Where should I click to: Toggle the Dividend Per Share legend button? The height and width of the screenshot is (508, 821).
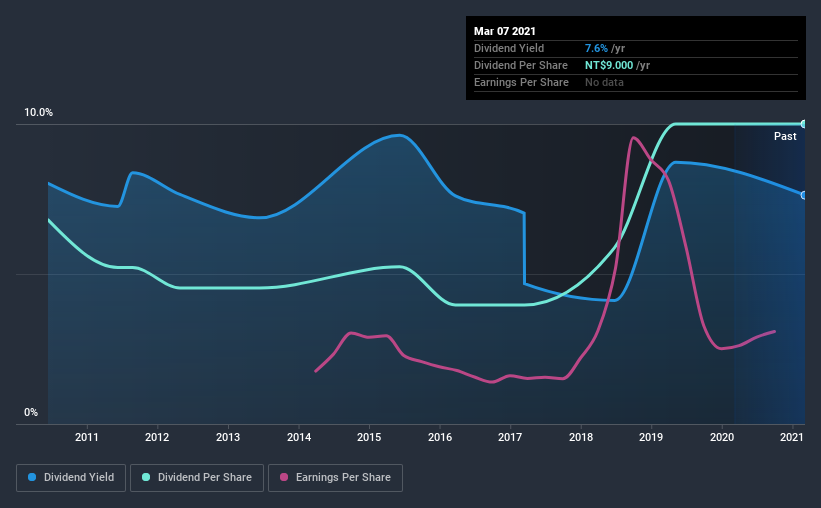pyautogui.click(x=197, y=478)
